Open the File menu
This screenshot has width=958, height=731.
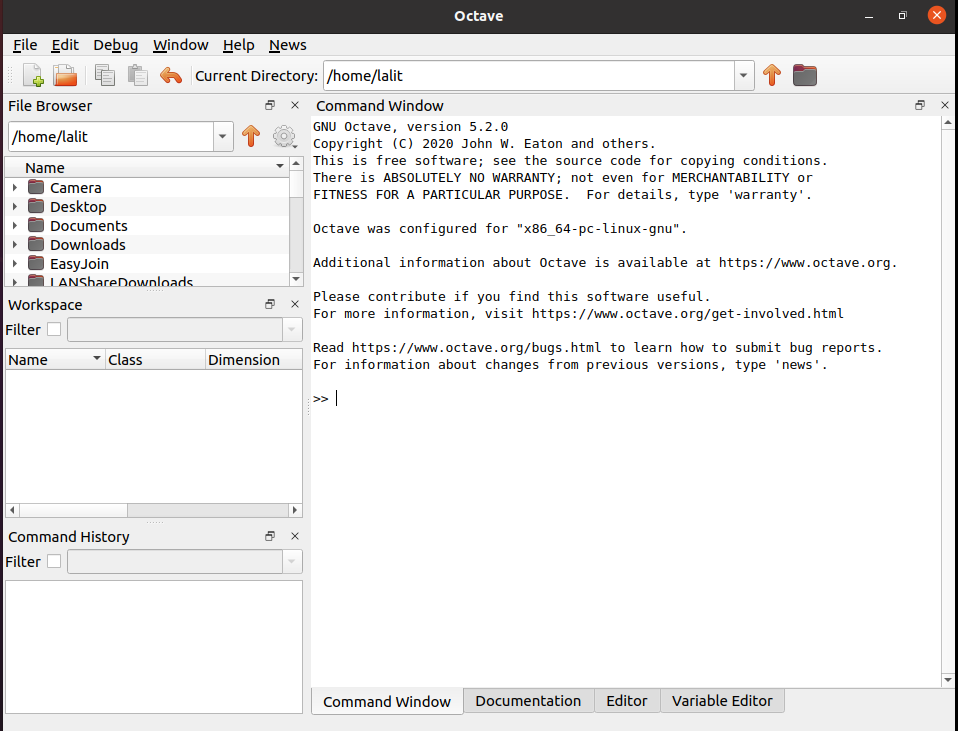point(25,45)
